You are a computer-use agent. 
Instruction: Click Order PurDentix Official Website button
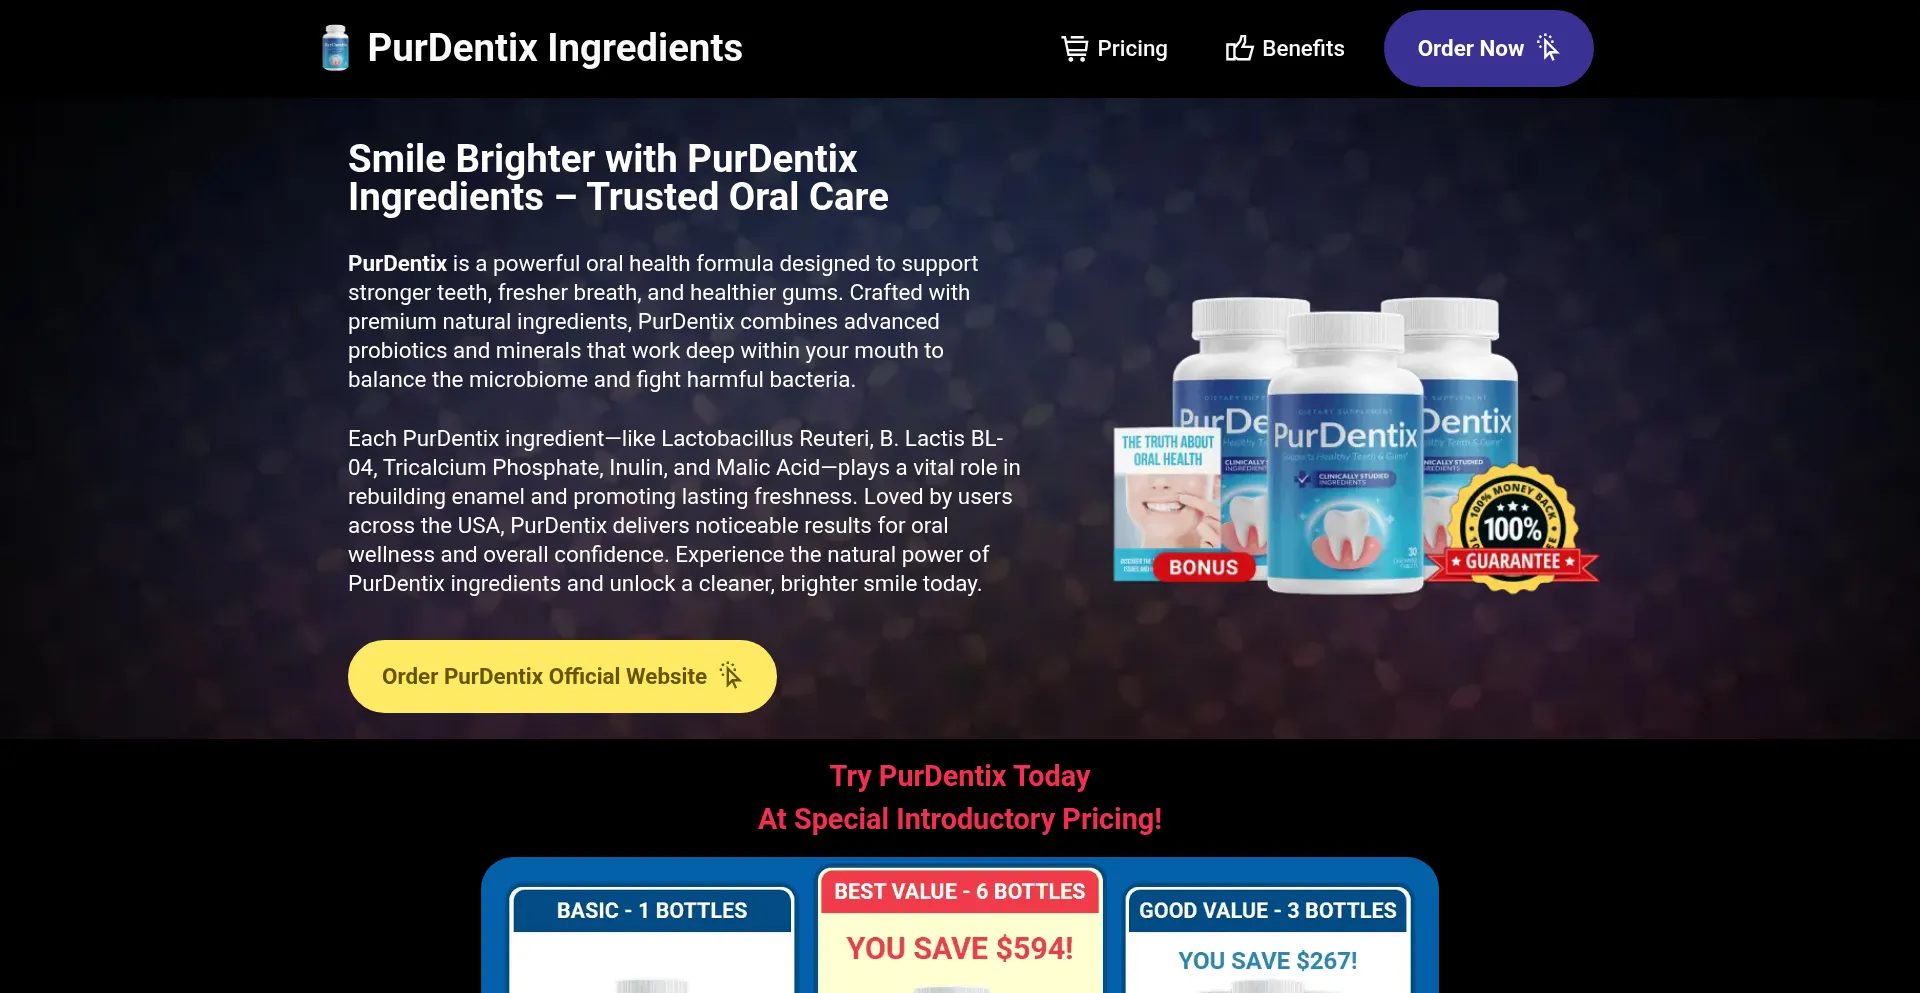pyautogui.click(x=562, y=676)
